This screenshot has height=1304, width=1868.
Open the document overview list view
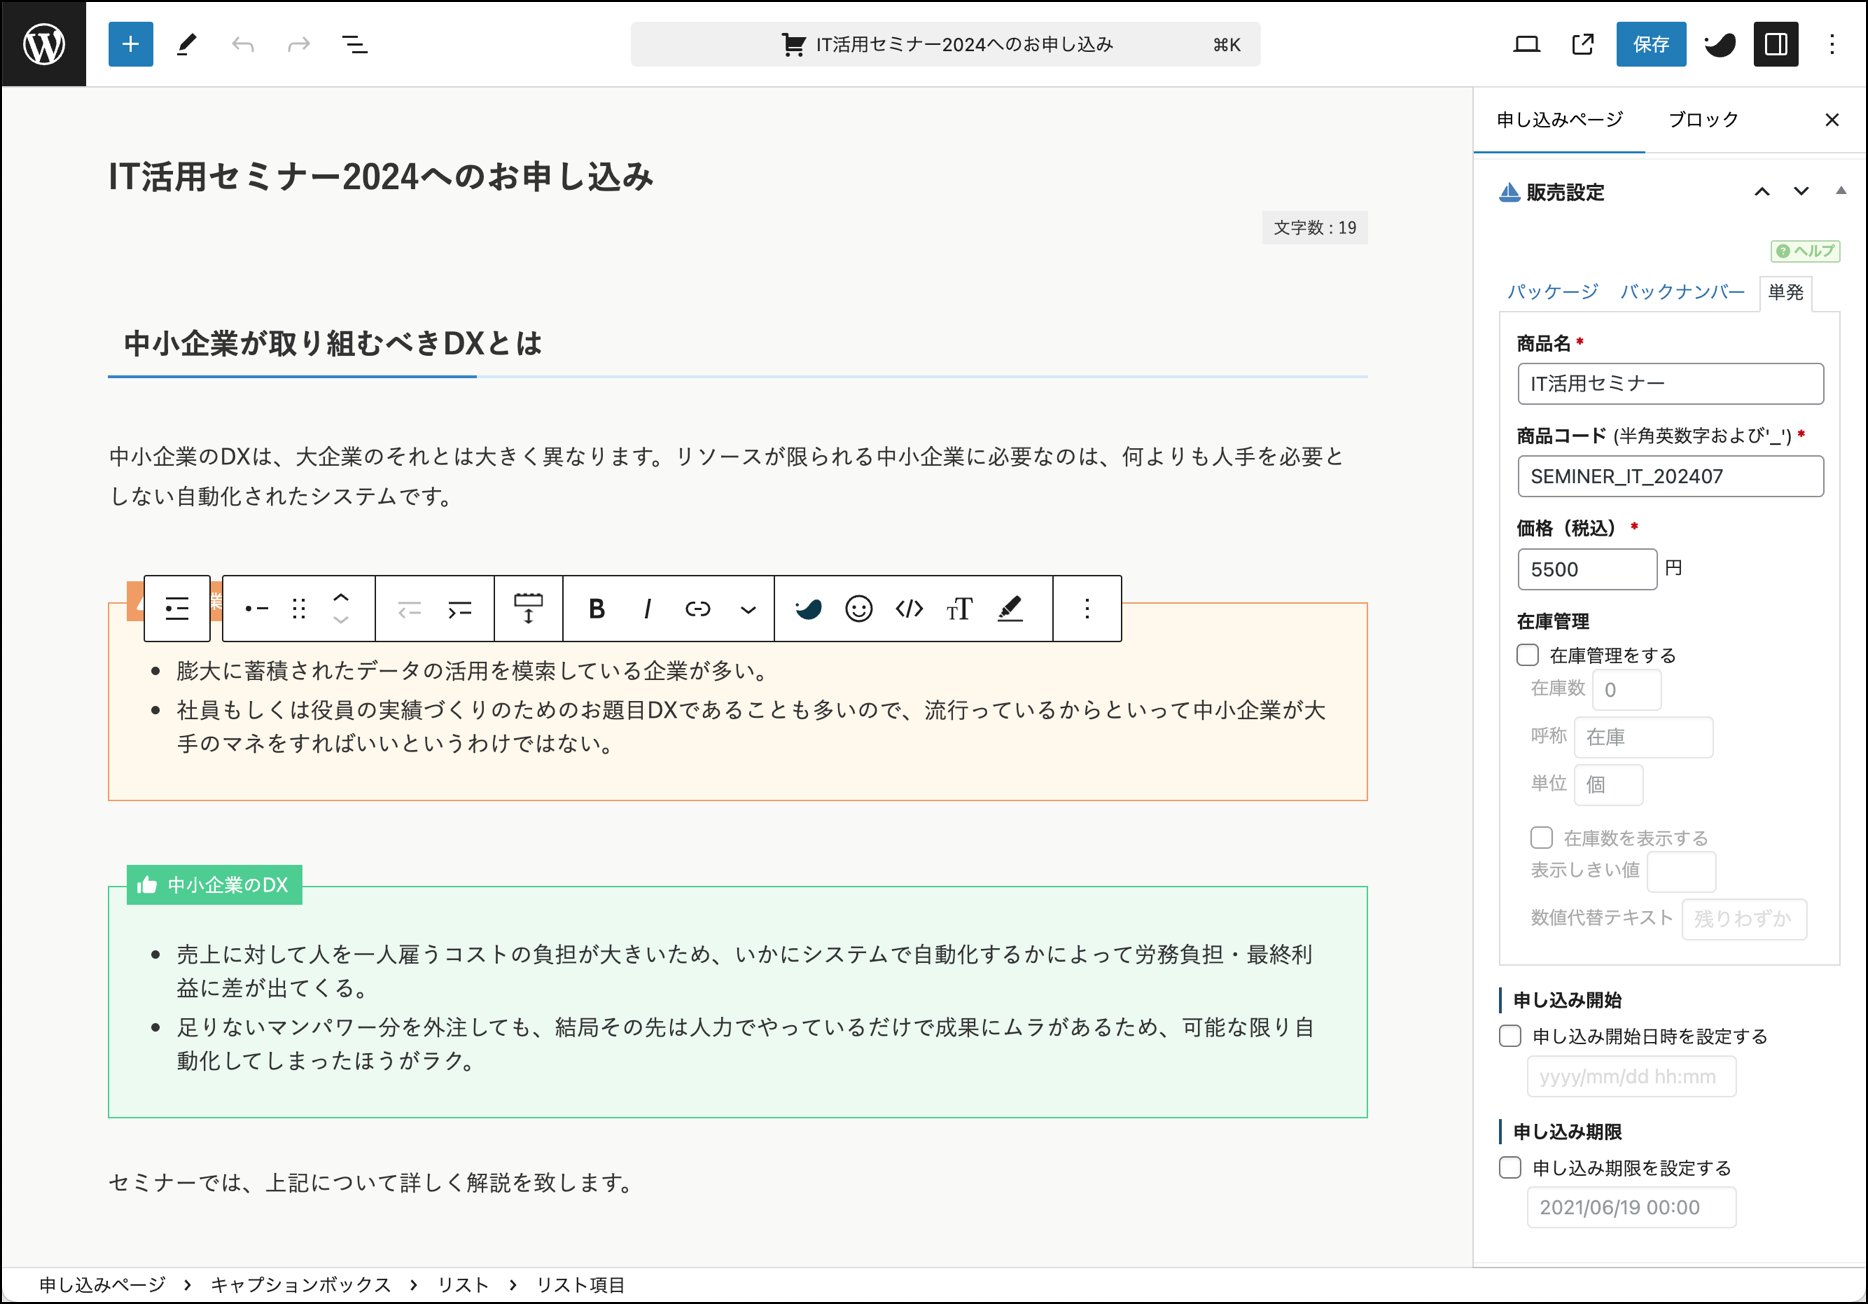[x=355, y=44]
